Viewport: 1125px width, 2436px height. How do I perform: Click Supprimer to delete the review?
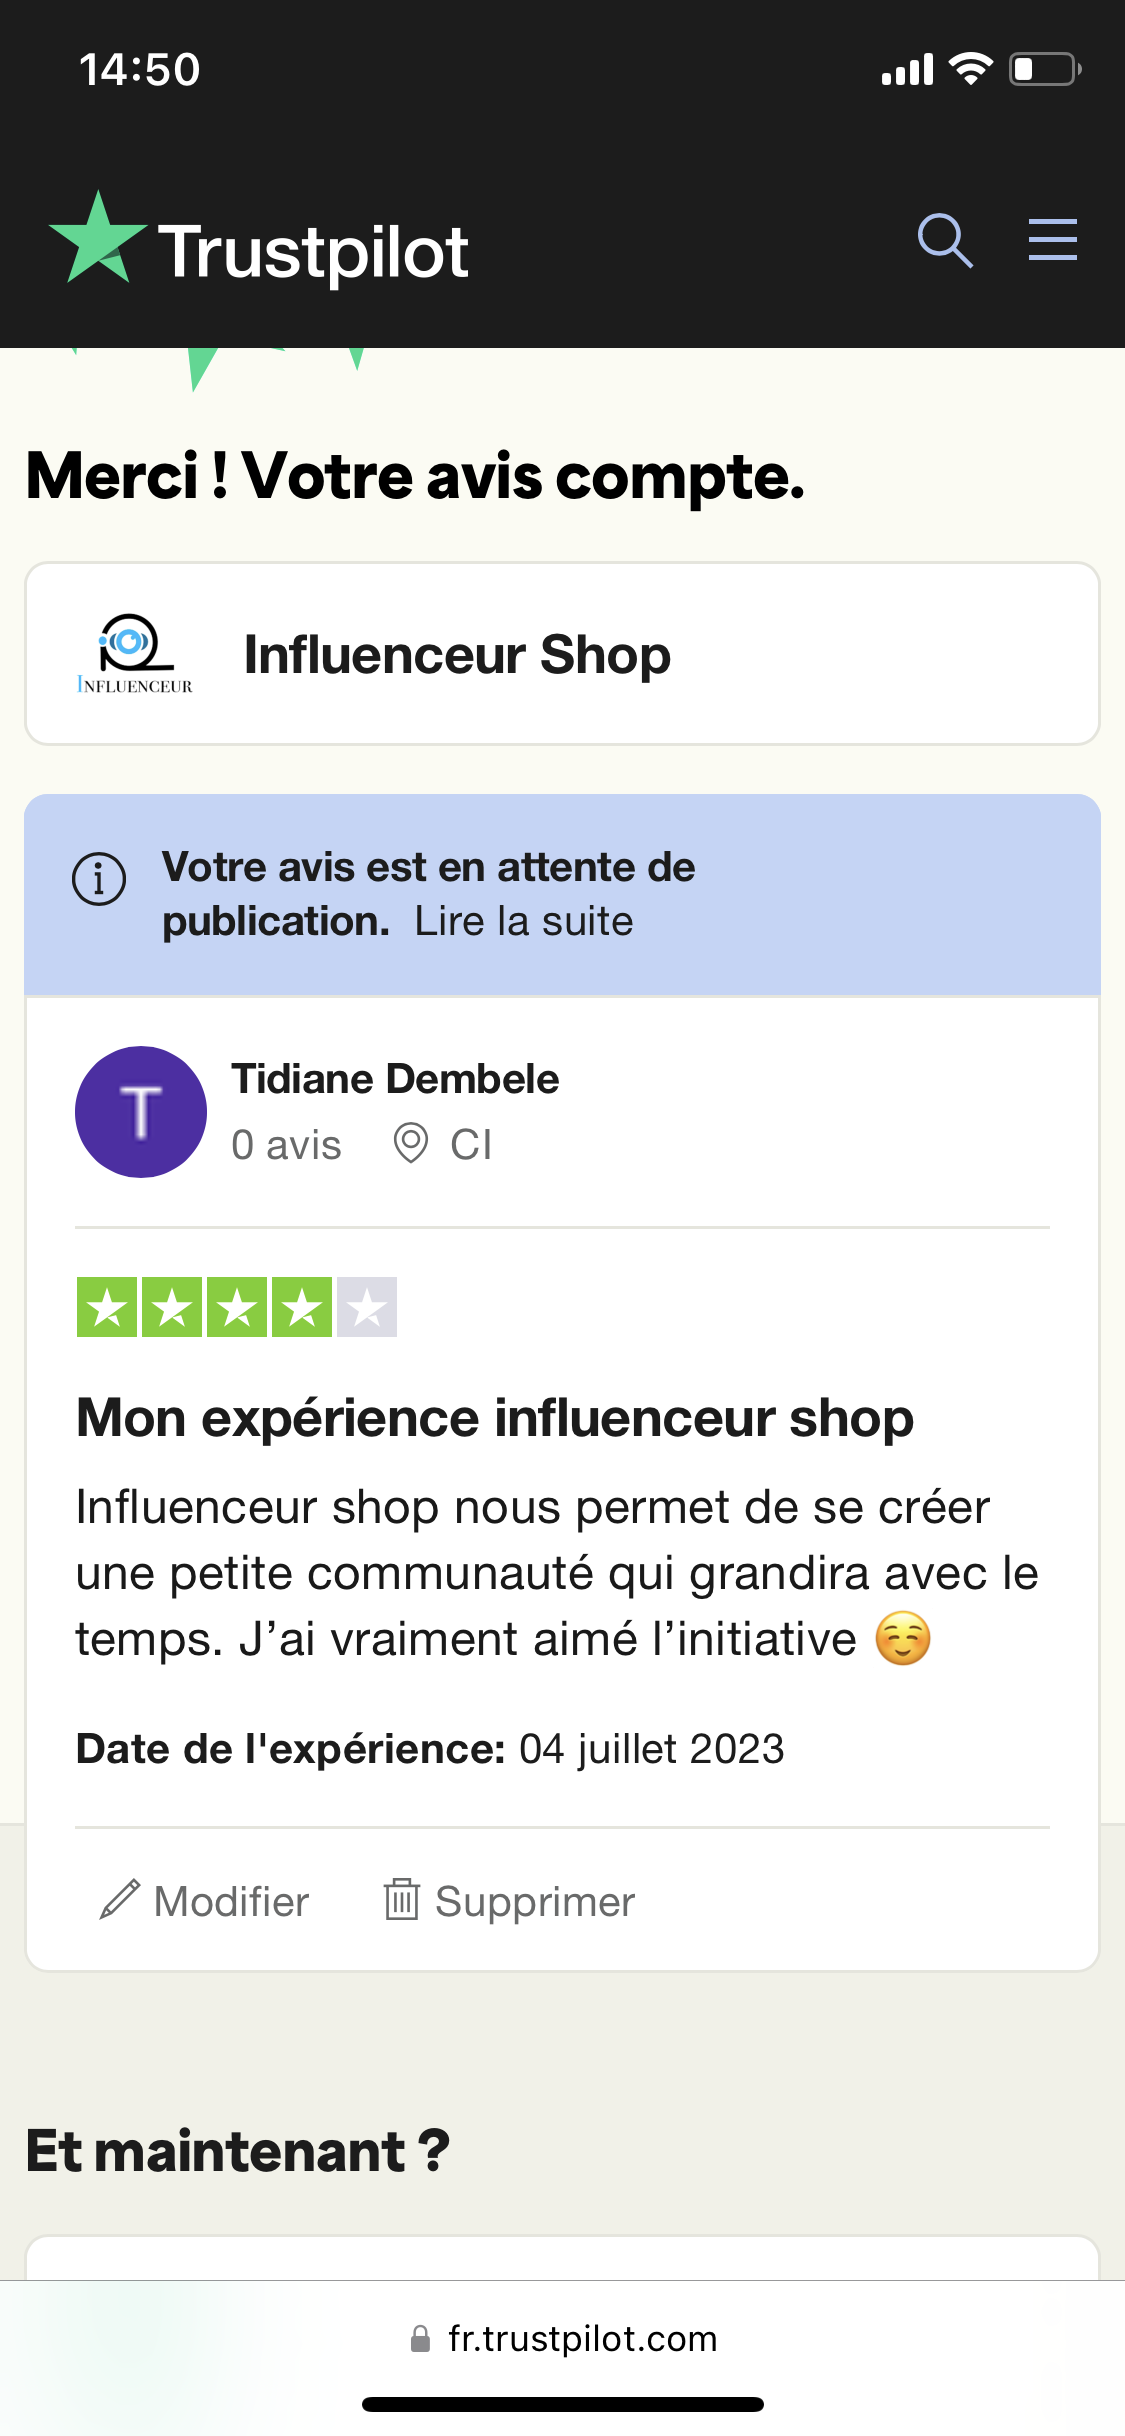535,1901
